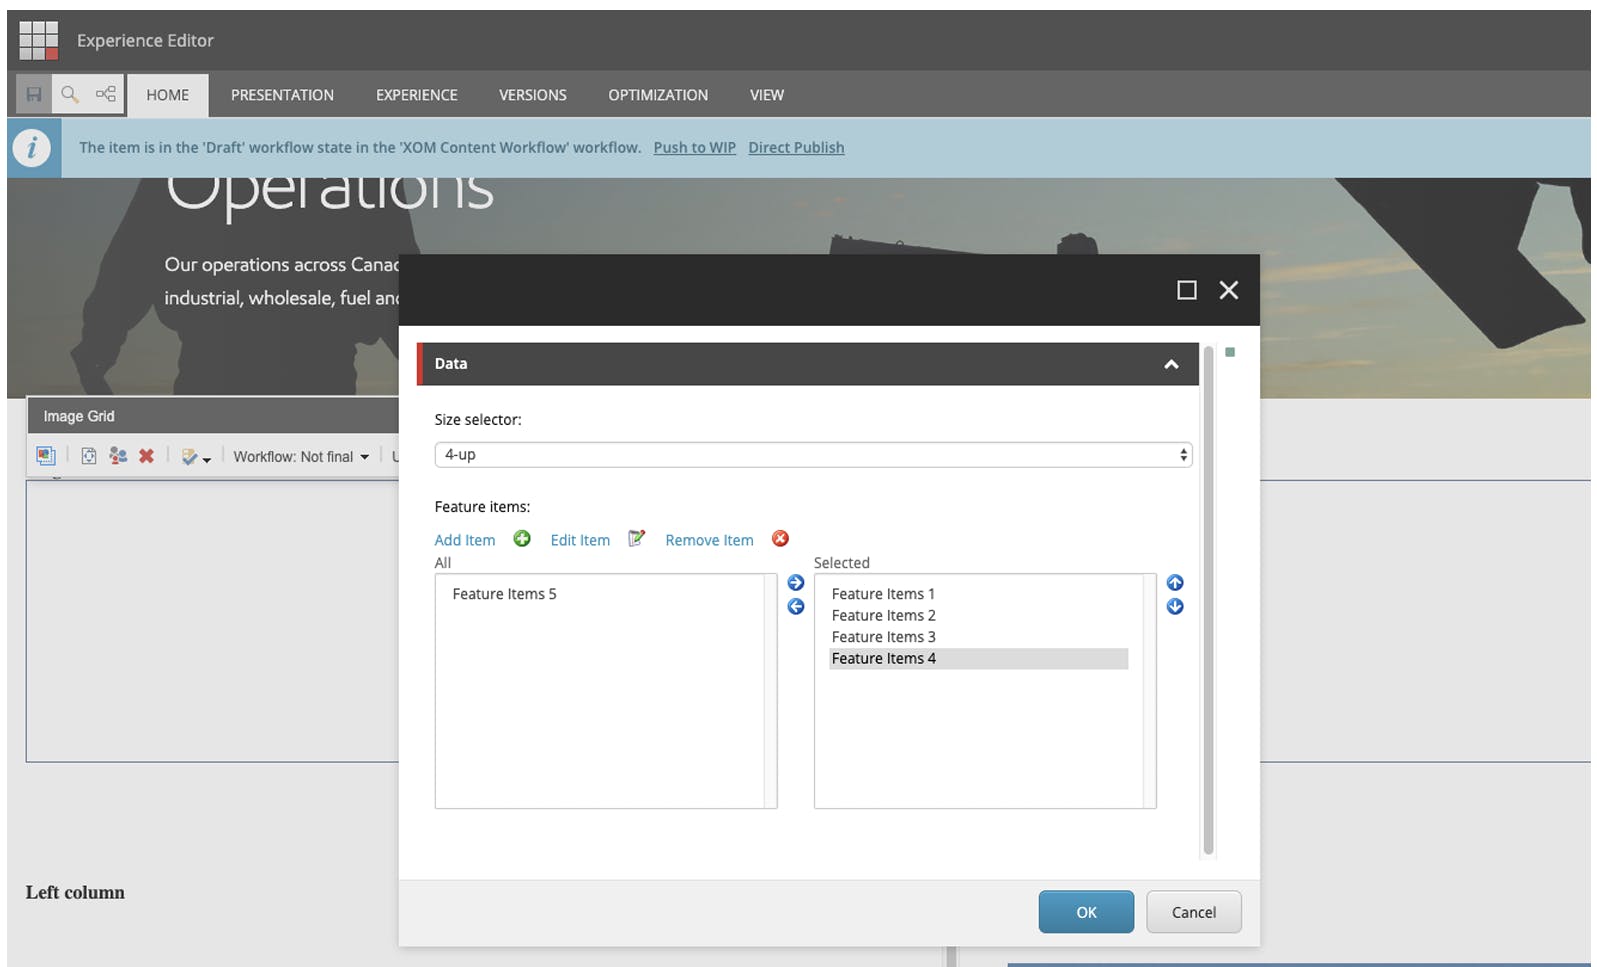Move item to Selected with the right arrow
1597x967 pixels.
pyautogui.click(x=796, y=583)
